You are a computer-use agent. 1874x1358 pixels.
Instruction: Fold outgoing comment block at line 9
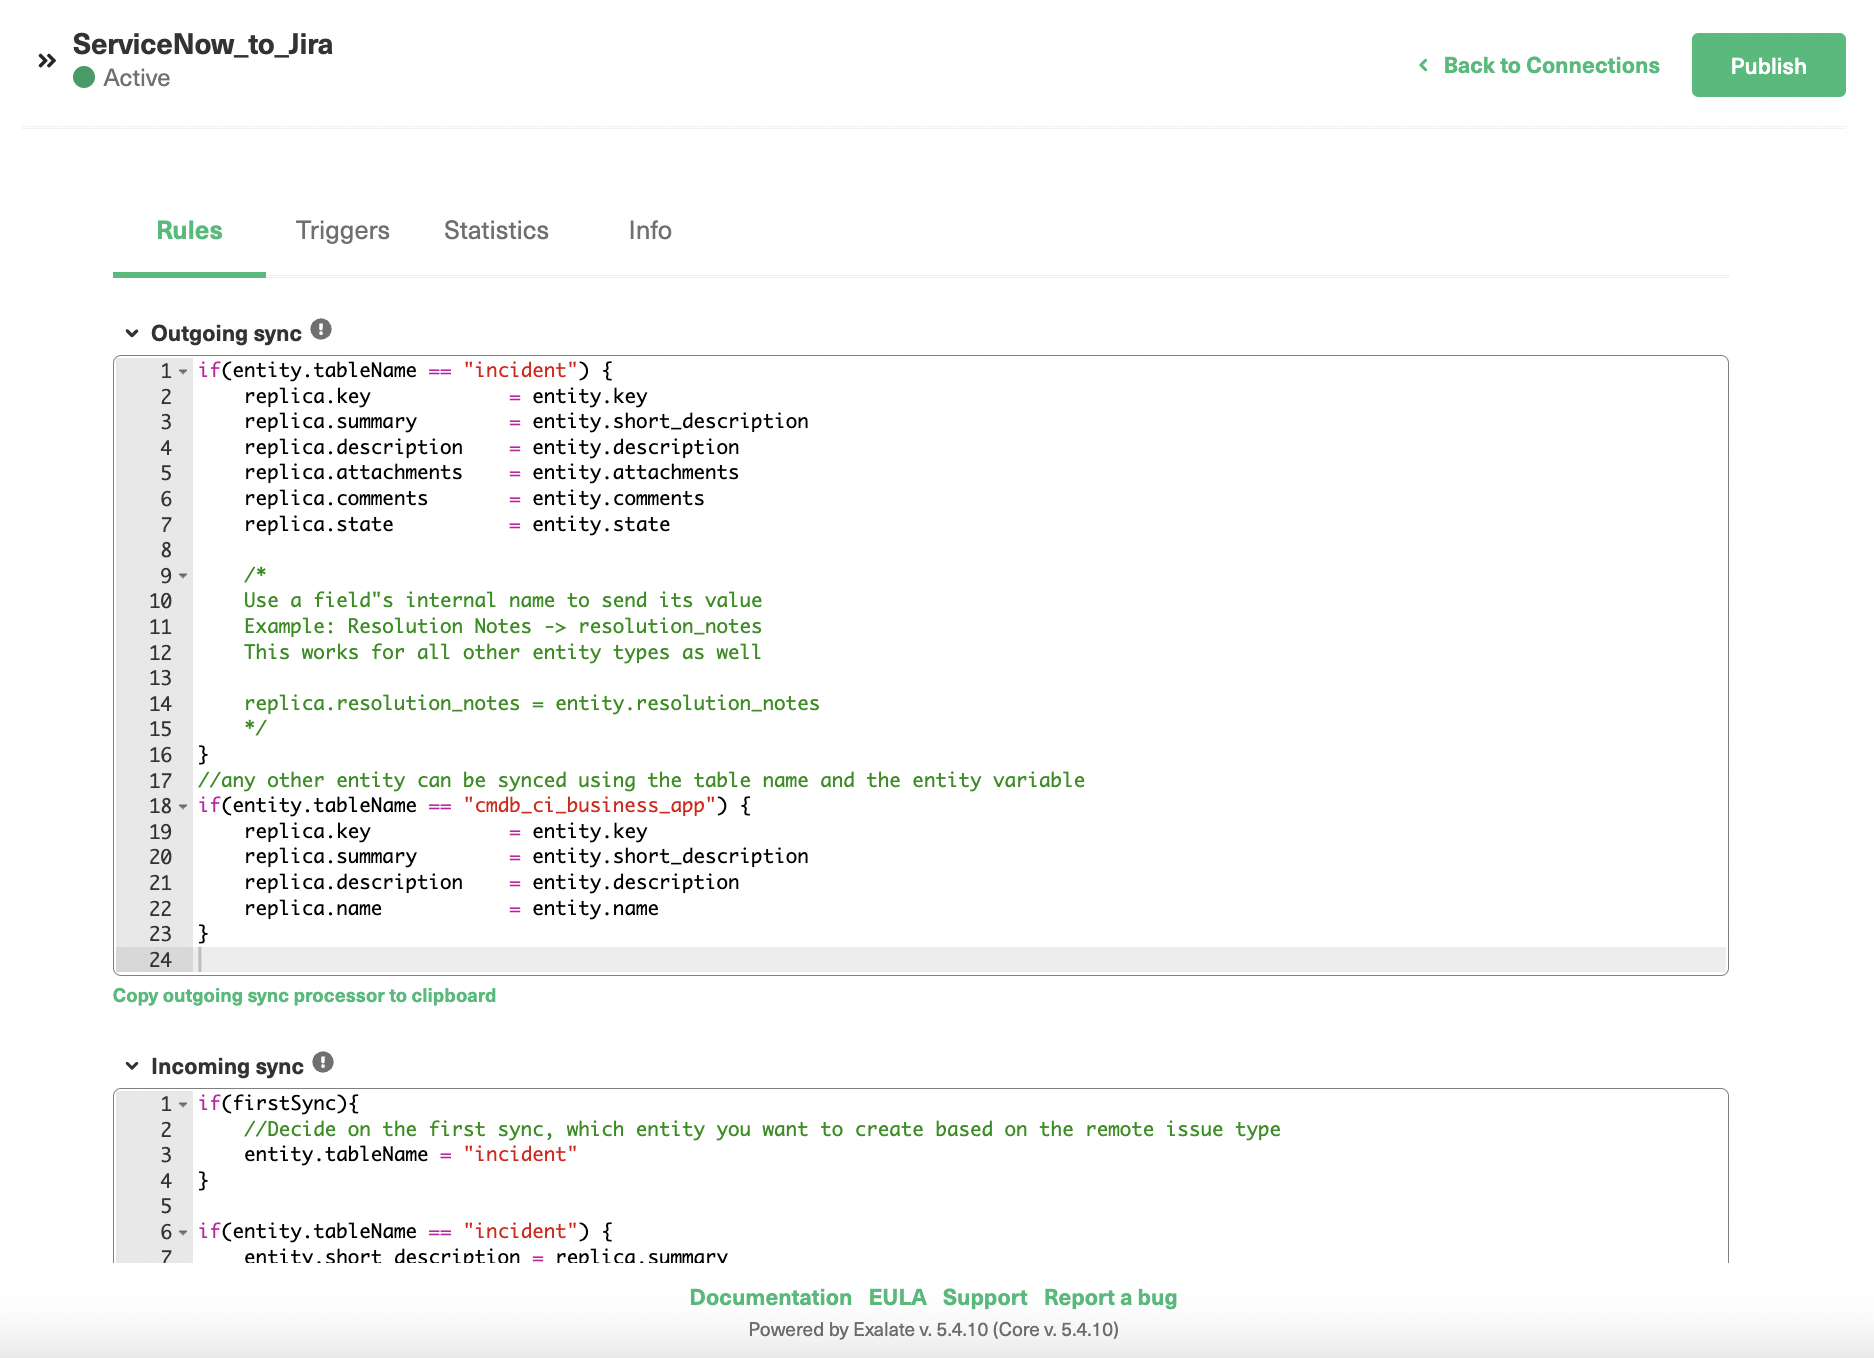pyautogui.click(x=183, y=576)
